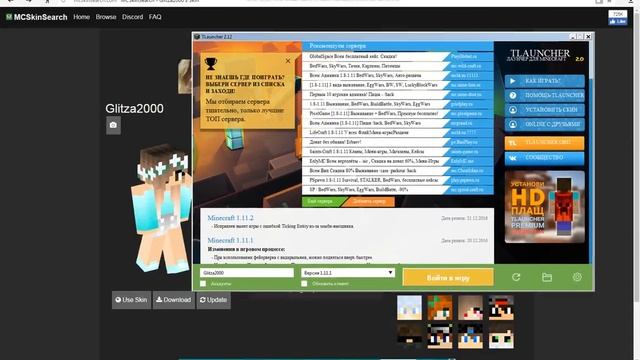Click the refresh icon in TLauncher bar
The height and width of the screenshot is (360, 640).
516,278
